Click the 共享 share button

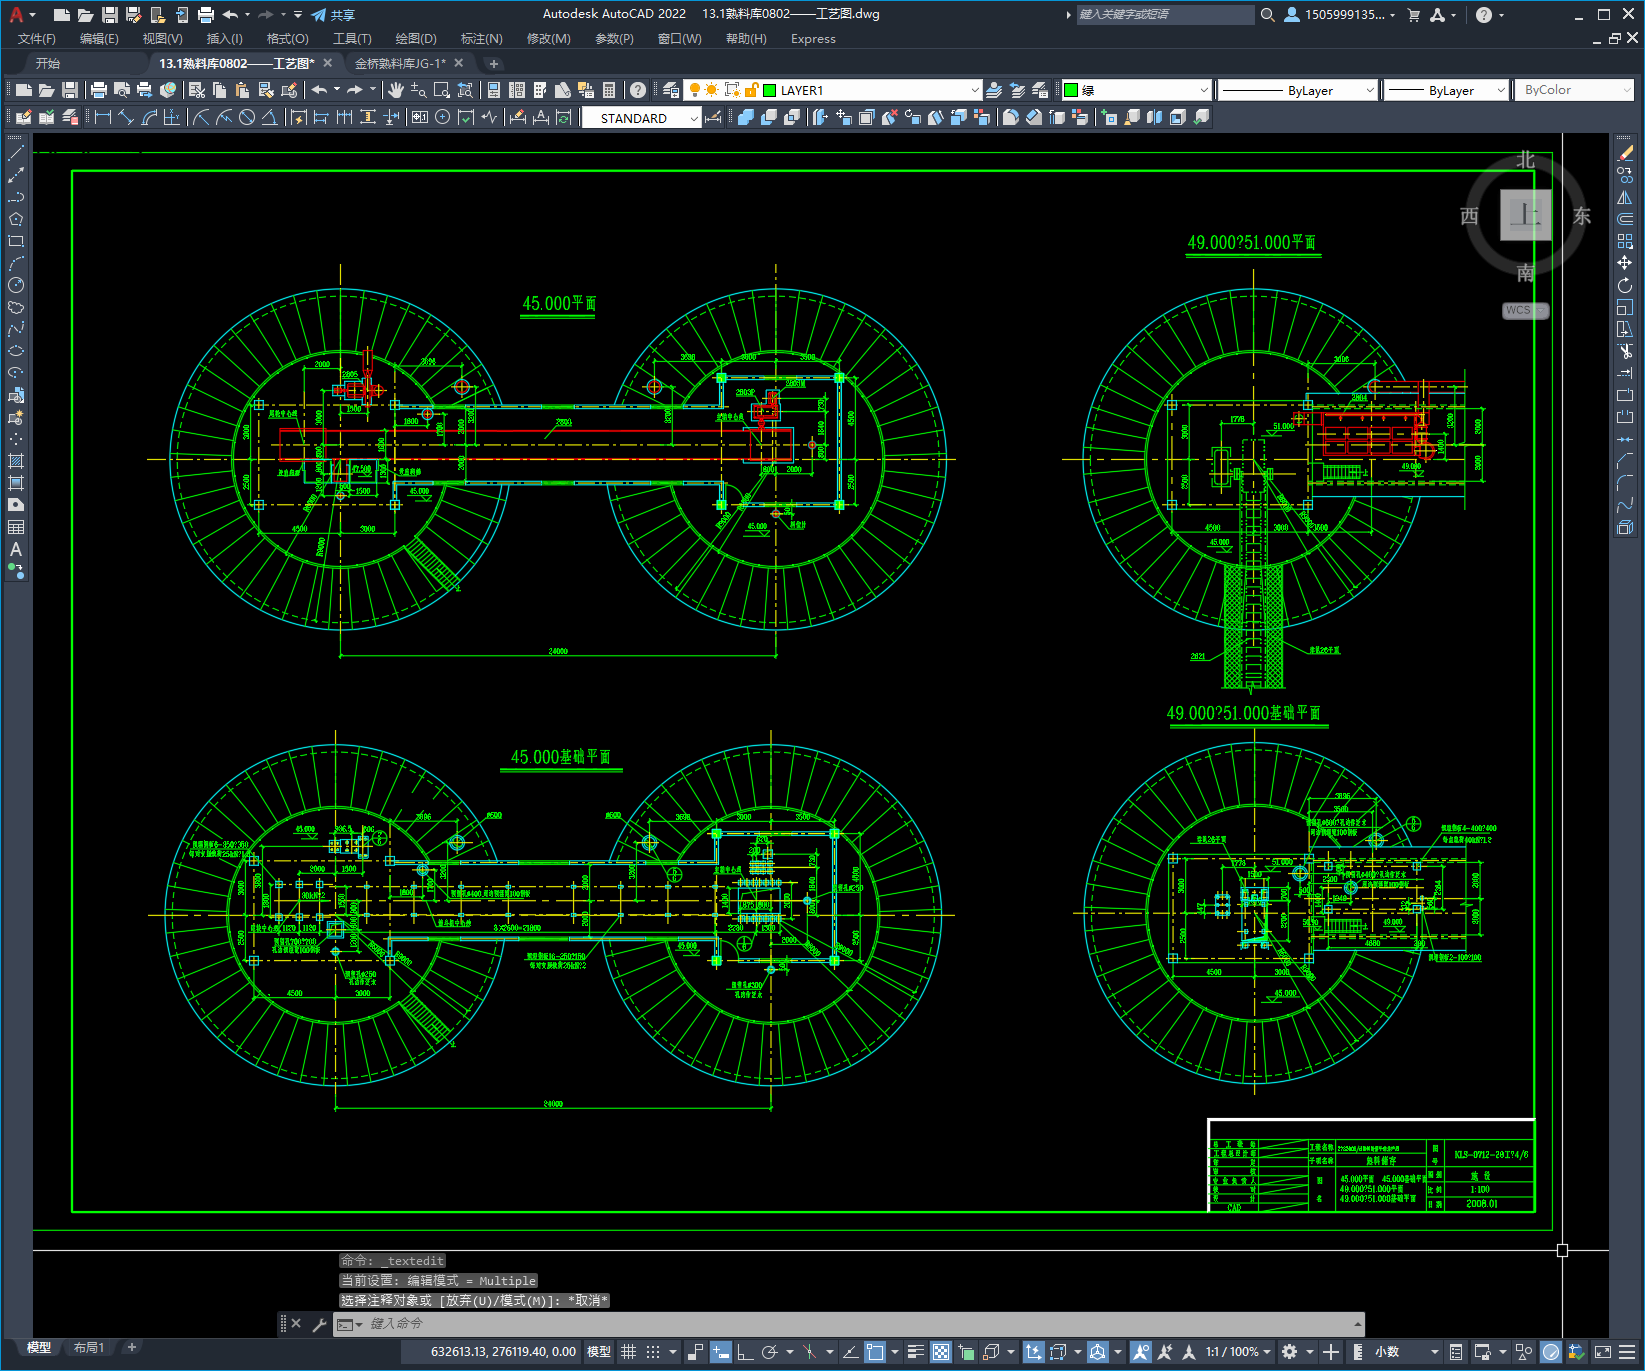coord(333,15)
